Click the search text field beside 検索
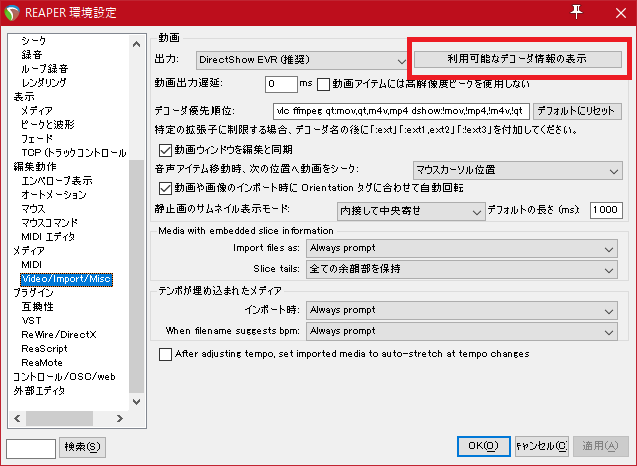The width and height of the screenshot is (637, 466). [31, 449]
